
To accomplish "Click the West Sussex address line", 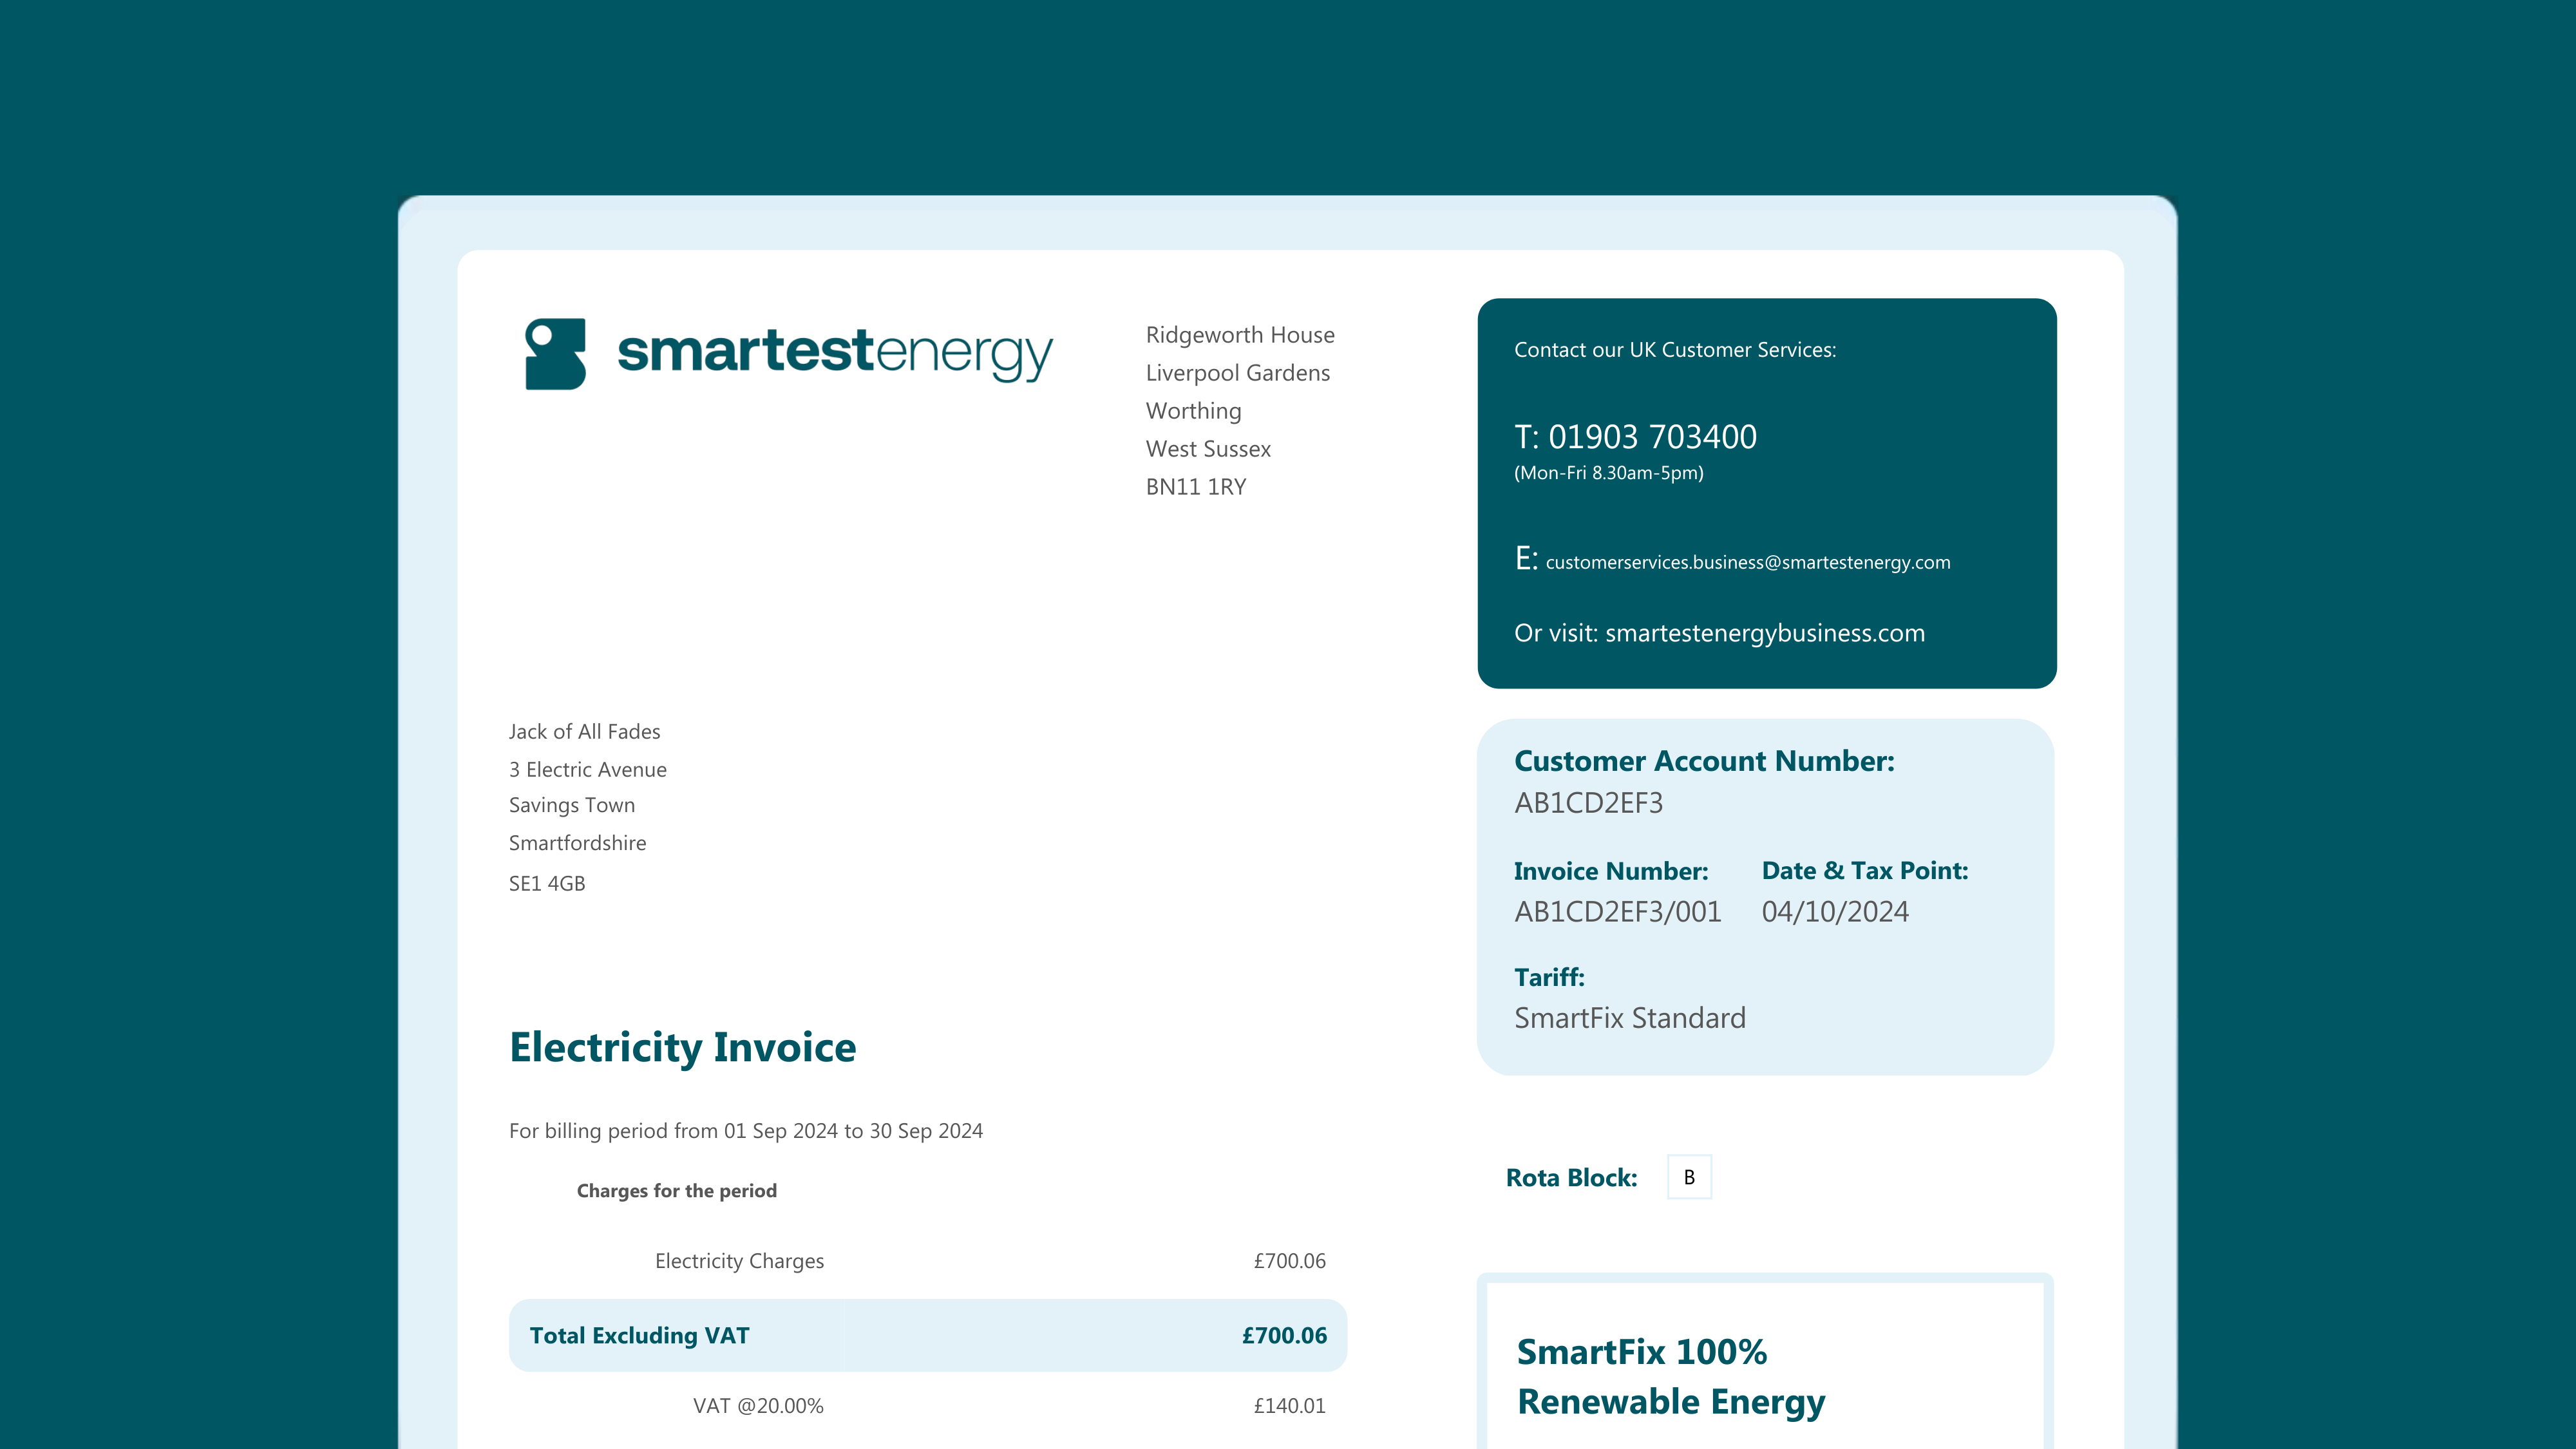I will point(1208,449).
